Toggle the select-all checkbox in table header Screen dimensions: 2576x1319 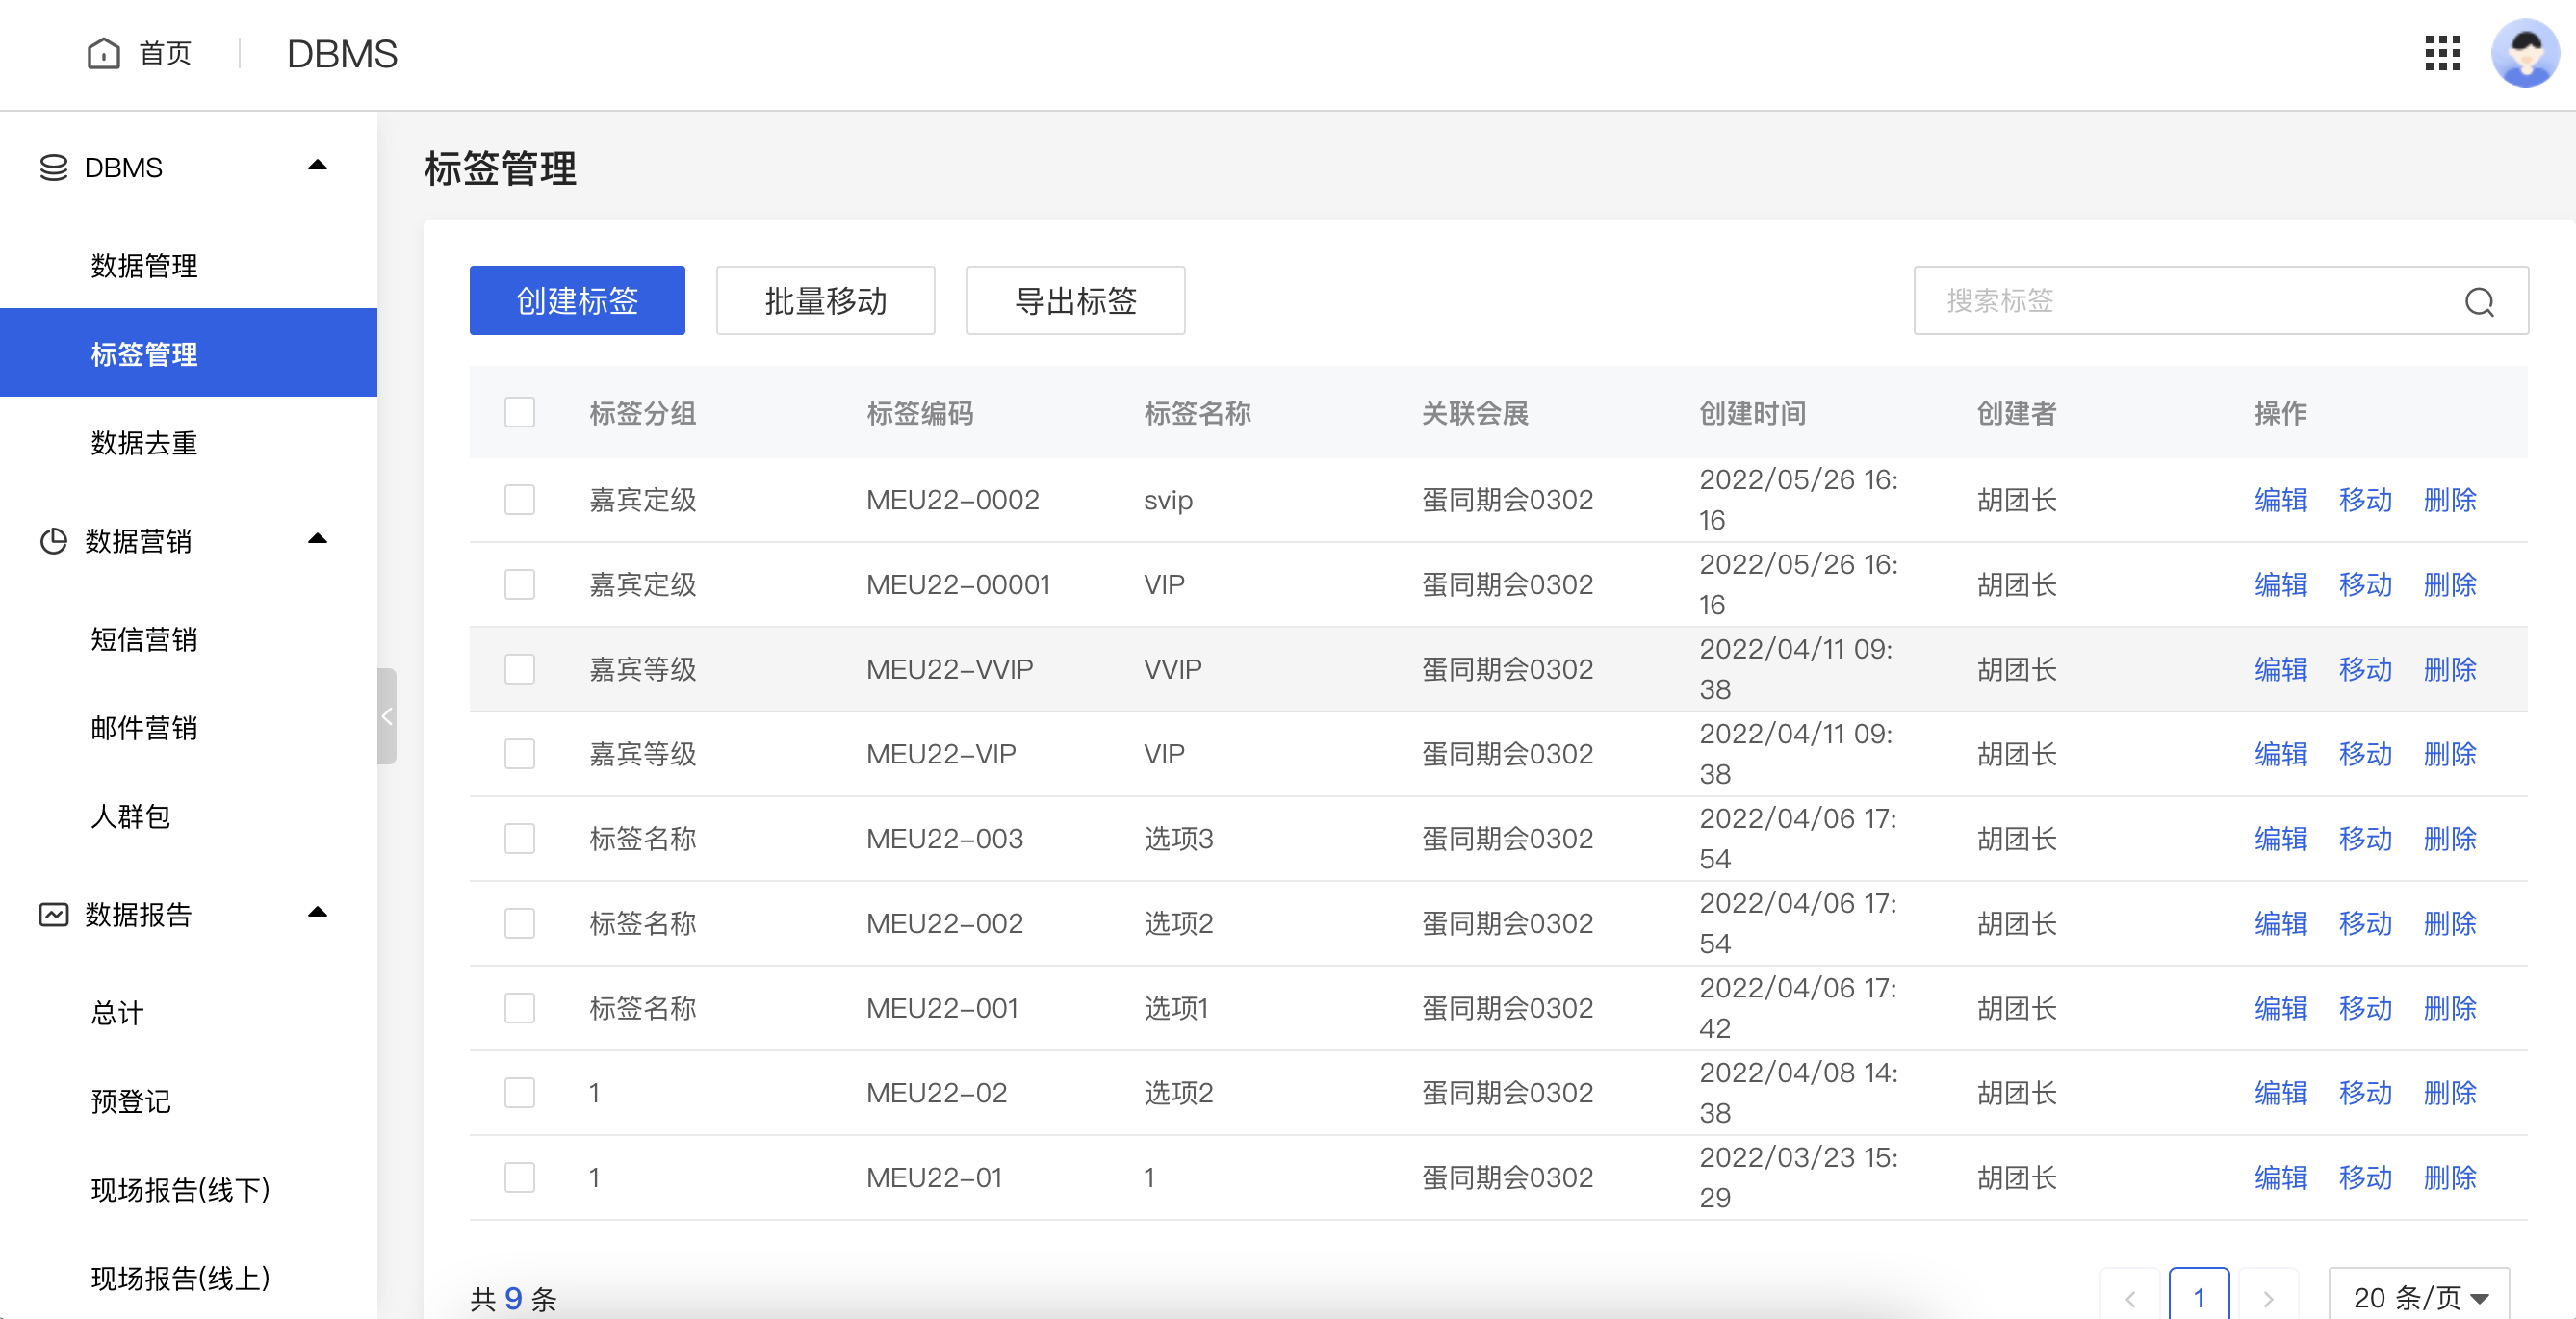(520, 412)
